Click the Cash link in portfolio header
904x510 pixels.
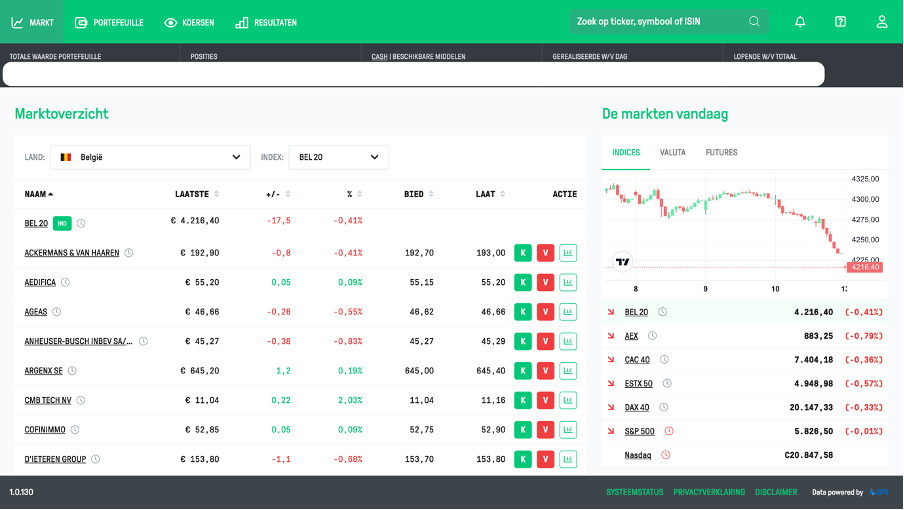click(379, 56)
